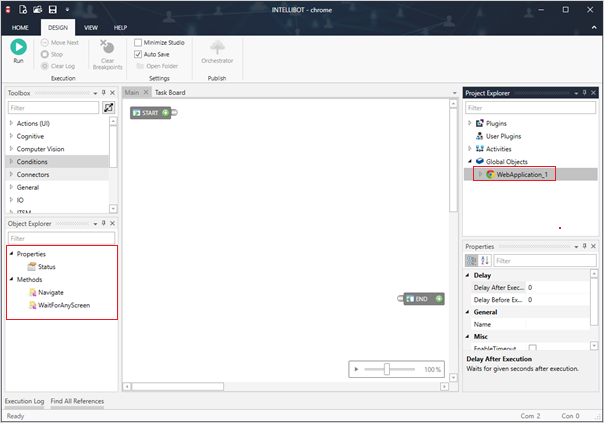
Task: Expand the Conditions category
Action: pos(11,161)
